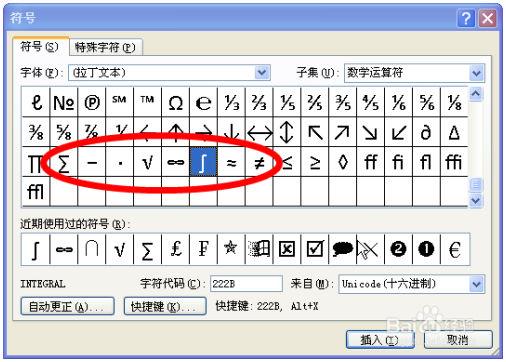Pick the integral ∫ from recently used symbols

coord(36,249)
